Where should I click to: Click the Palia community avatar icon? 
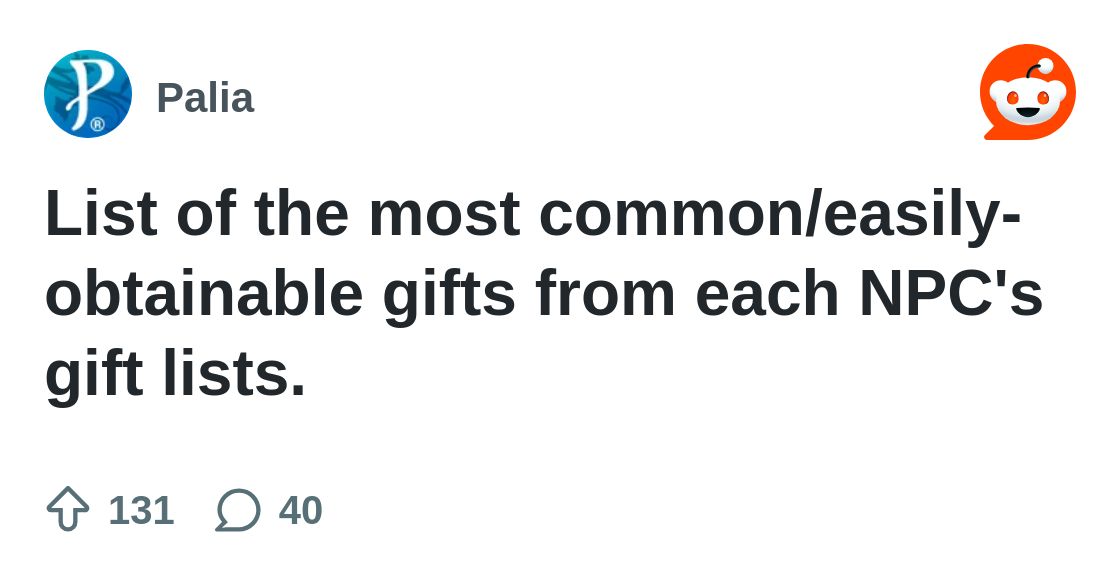pyautogui.click(x=88, y=94)
